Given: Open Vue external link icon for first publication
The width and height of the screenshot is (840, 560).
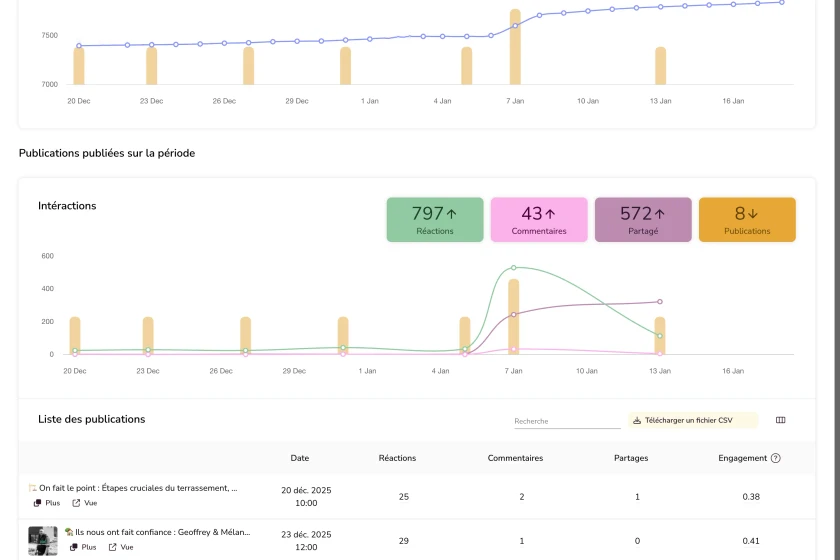Looking at the screenshot, I should (76, 503).
